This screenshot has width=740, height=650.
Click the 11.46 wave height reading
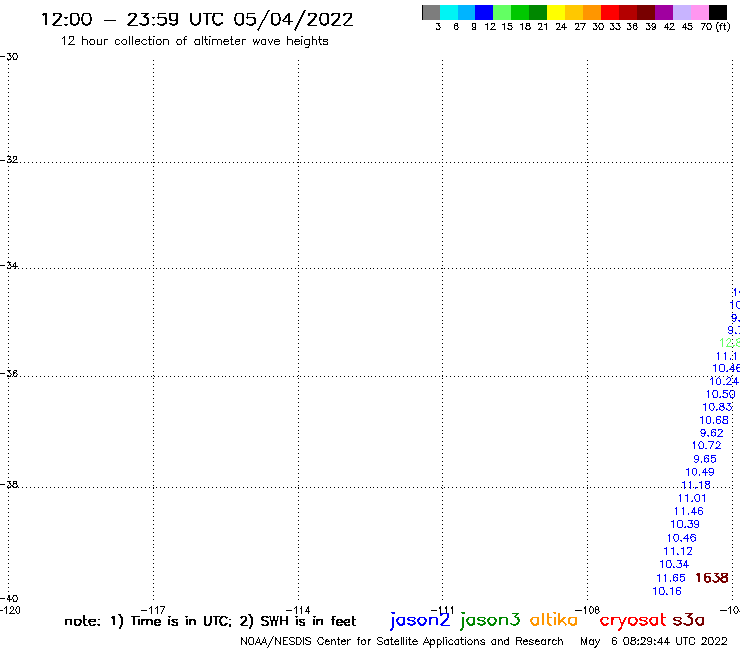pos(689,511)
